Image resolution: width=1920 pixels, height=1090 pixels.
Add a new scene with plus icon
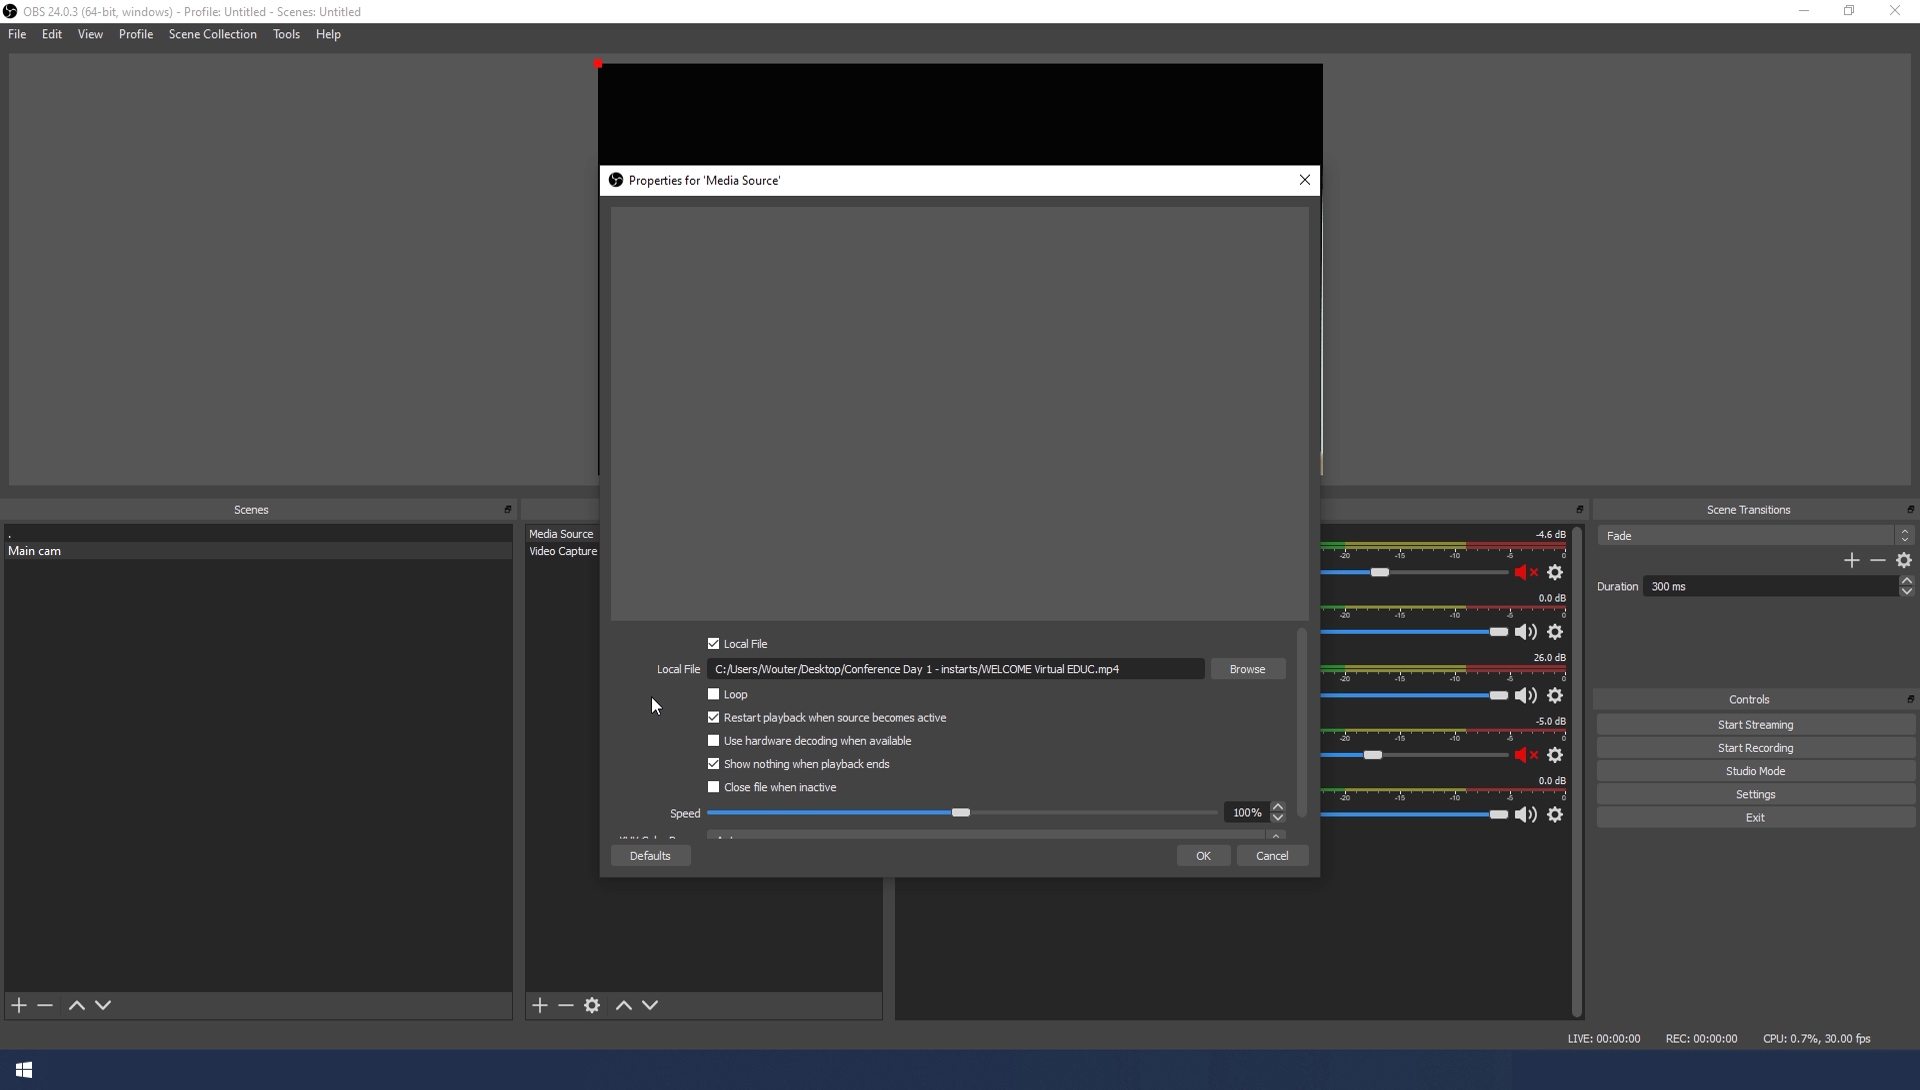pyautogui.click(x=19, y=1005)
